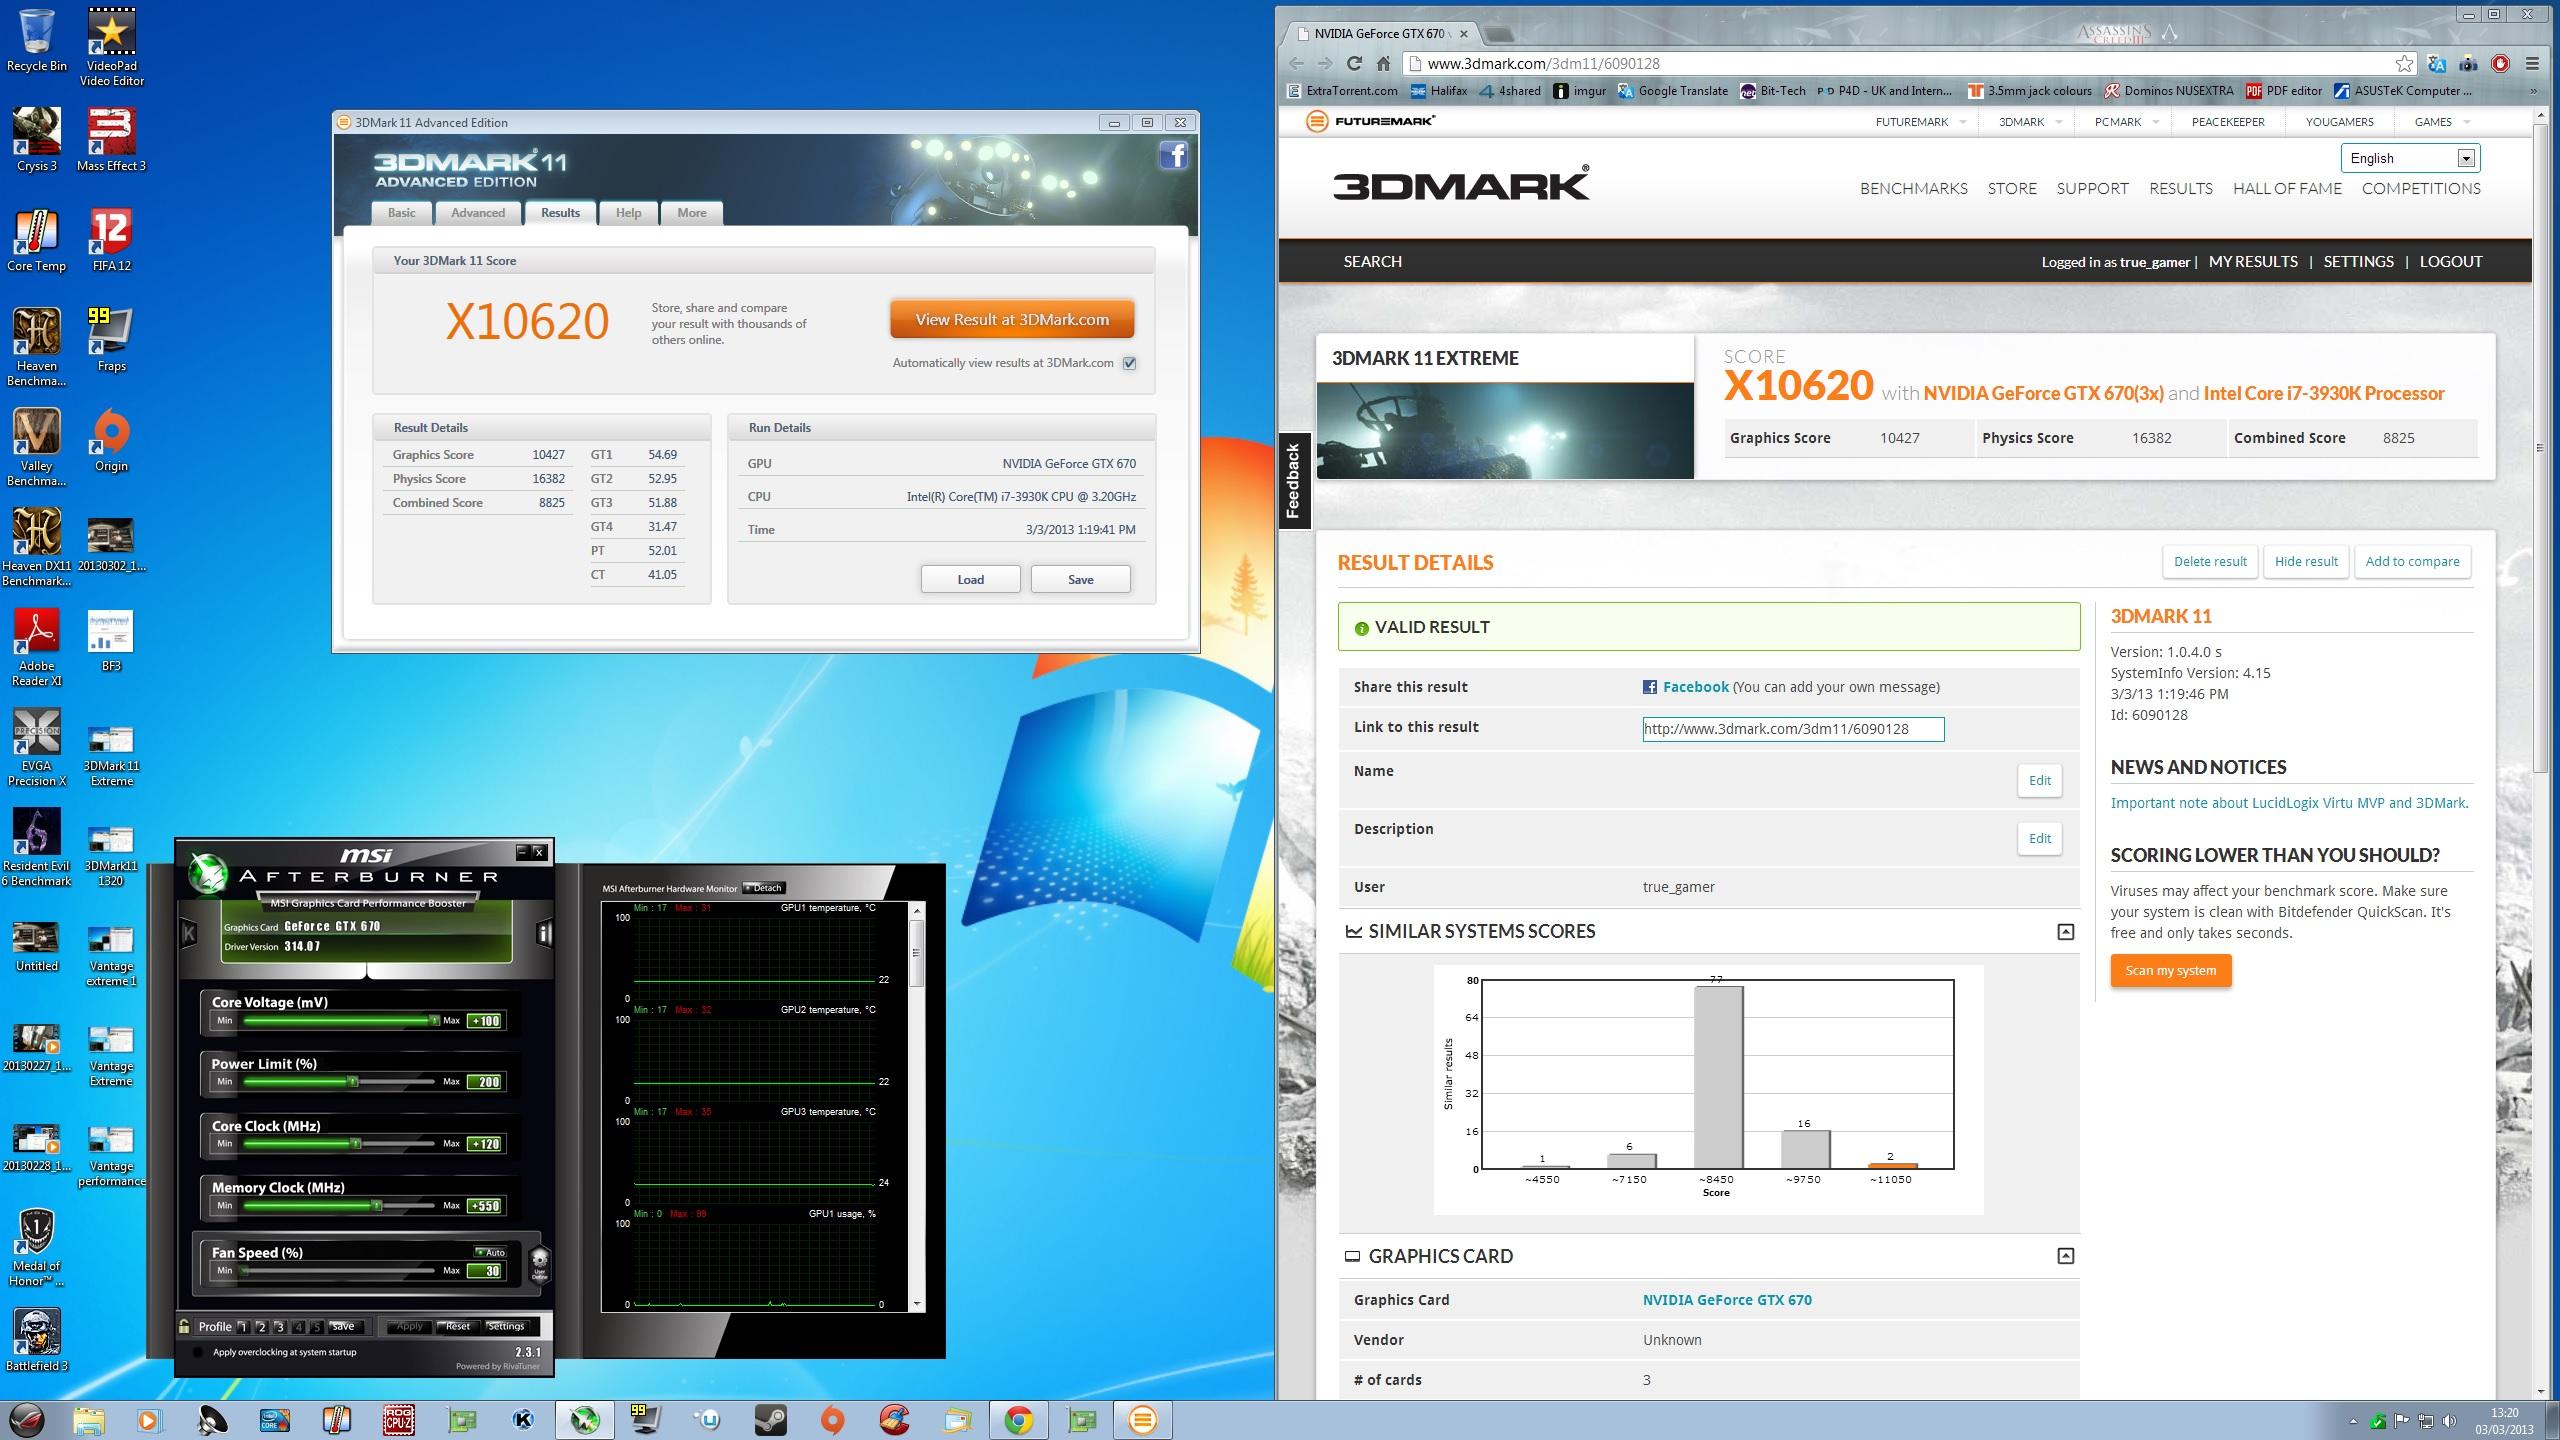Click the Afterburner profile lock icon
Image resolution: width=2560 pixels, height=1440 pixels.
185,1326
